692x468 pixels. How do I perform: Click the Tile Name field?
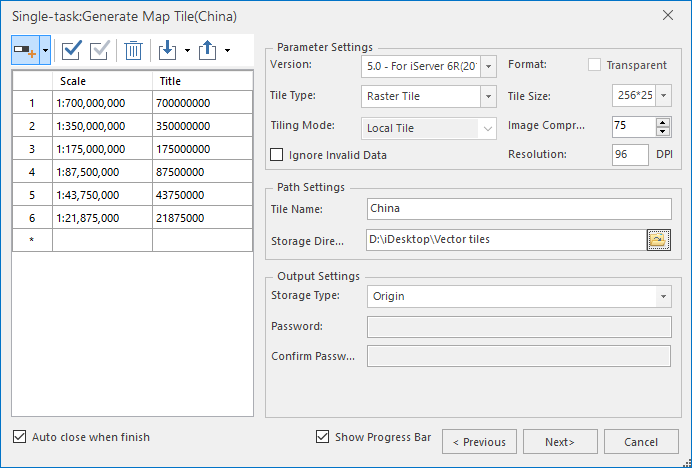pyautogui.click(x=519, y=209)
